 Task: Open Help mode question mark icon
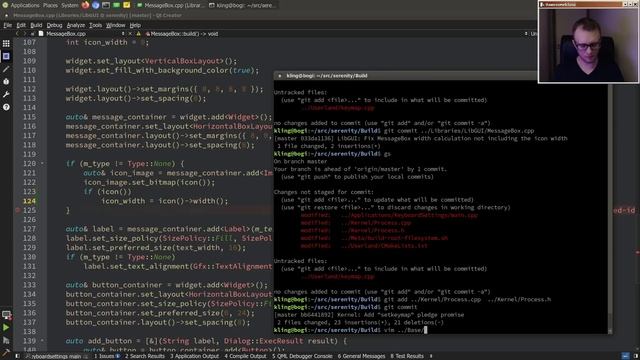(x=6, y=107)
